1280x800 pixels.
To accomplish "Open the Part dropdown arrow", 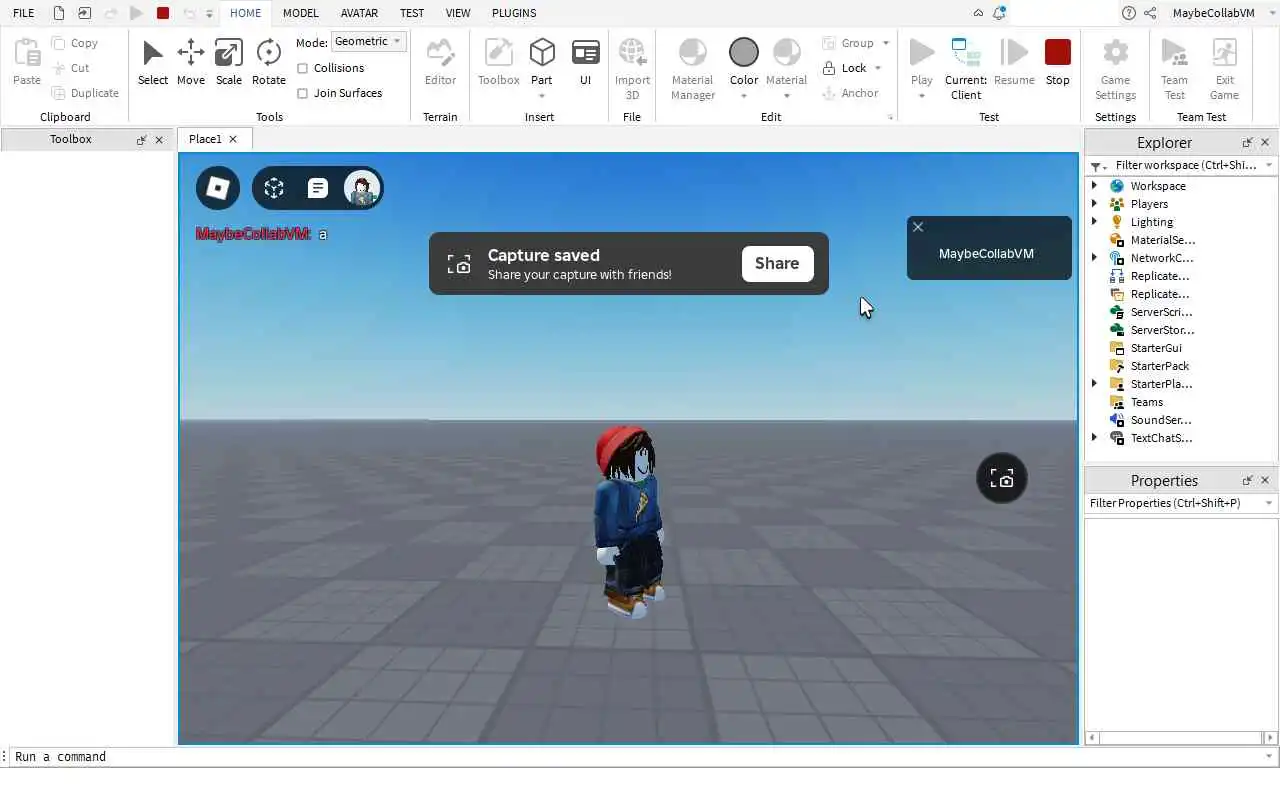I will (542, 97).
